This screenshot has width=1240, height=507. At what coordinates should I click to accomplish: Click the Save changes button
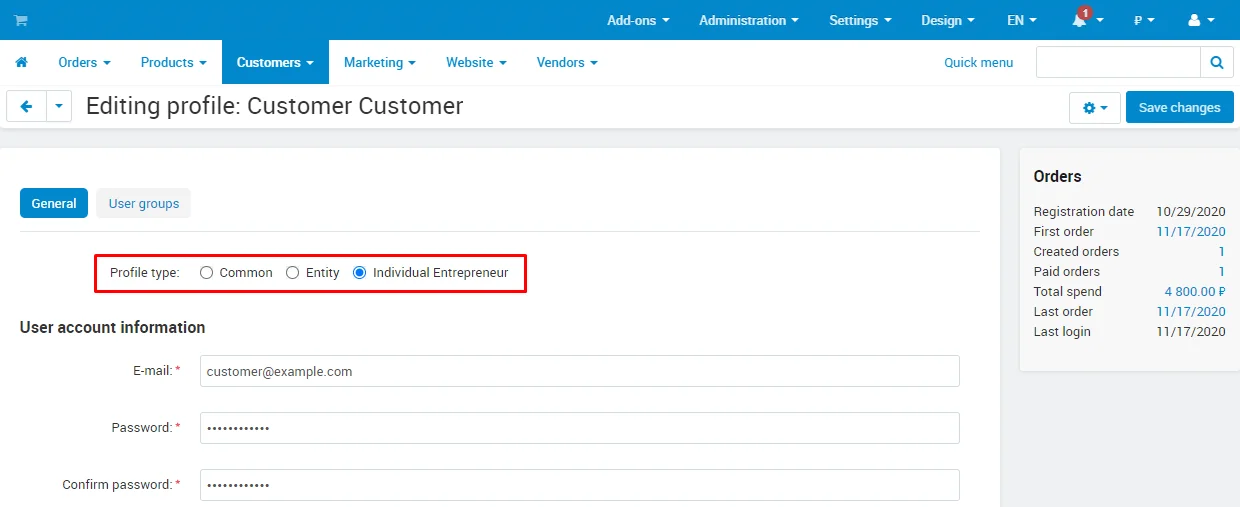click(x=1179, y=107)
